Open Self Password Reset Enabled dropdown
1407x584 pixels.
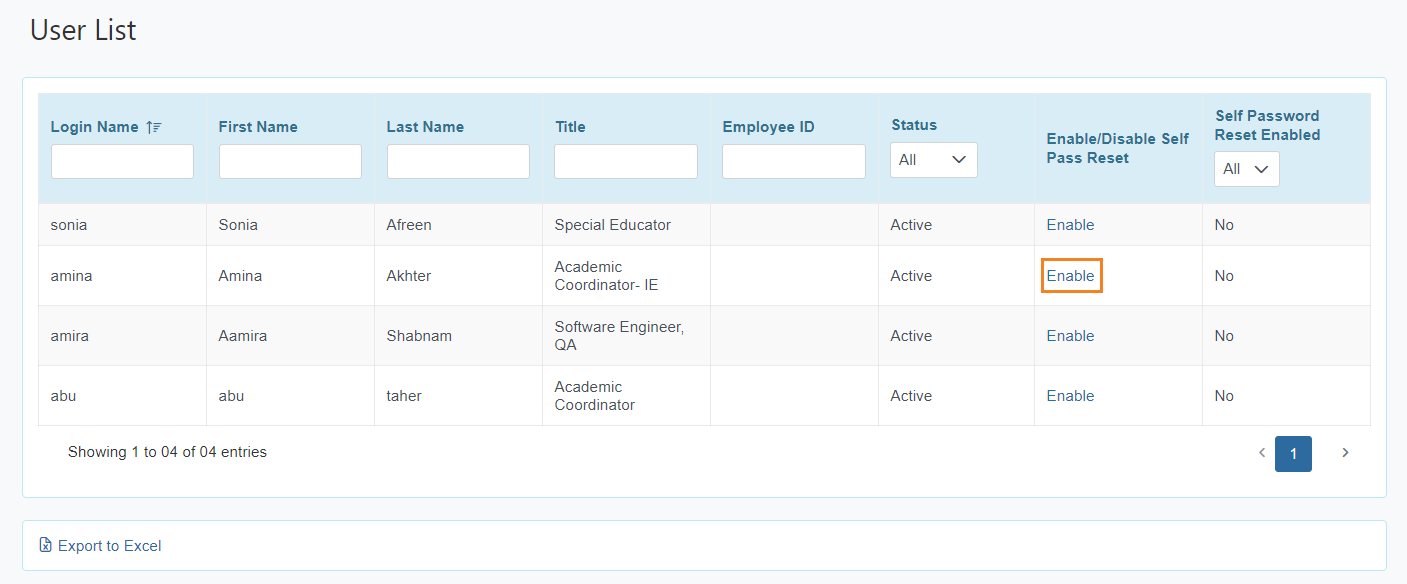point(1246,169)
